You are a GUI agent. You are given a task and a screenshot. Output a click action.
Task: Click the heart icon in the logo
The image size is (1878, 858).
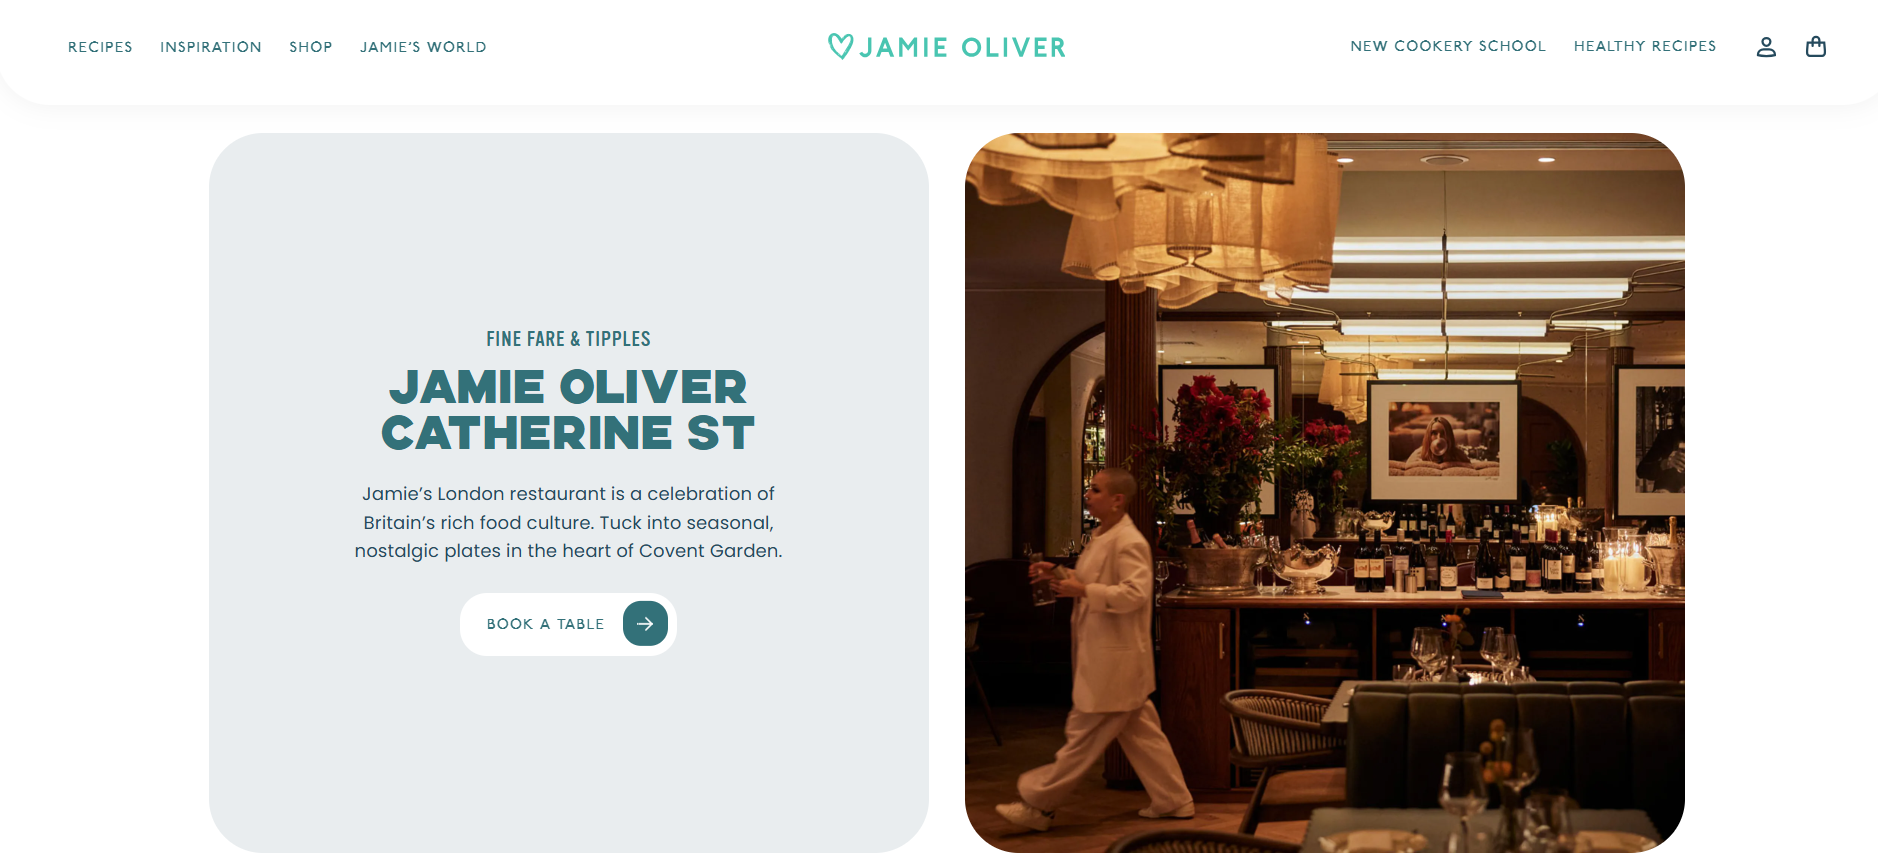point(841,46)
